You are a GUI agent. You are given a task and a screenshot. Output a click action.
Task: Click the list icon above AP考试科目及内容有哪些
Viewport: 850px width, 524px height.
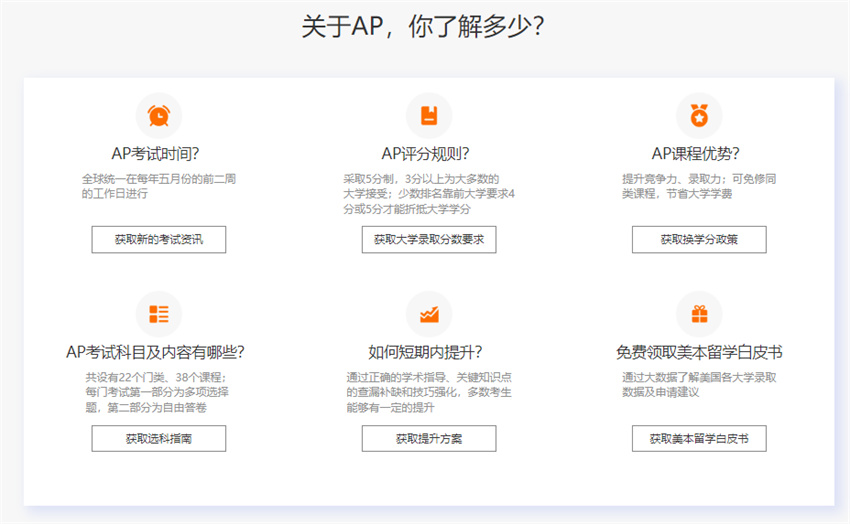[159, 314]
